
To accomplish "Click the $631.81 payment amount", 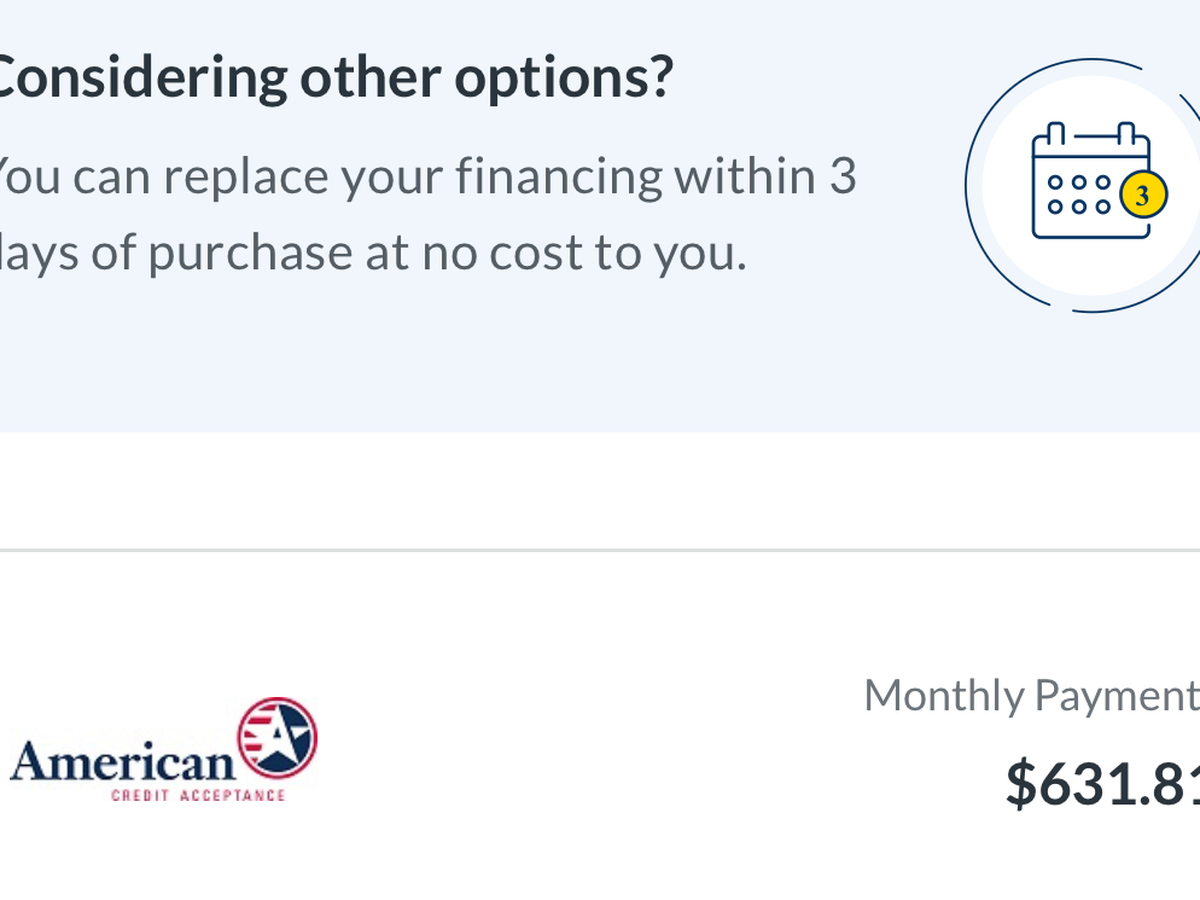I will [1102, 783].
